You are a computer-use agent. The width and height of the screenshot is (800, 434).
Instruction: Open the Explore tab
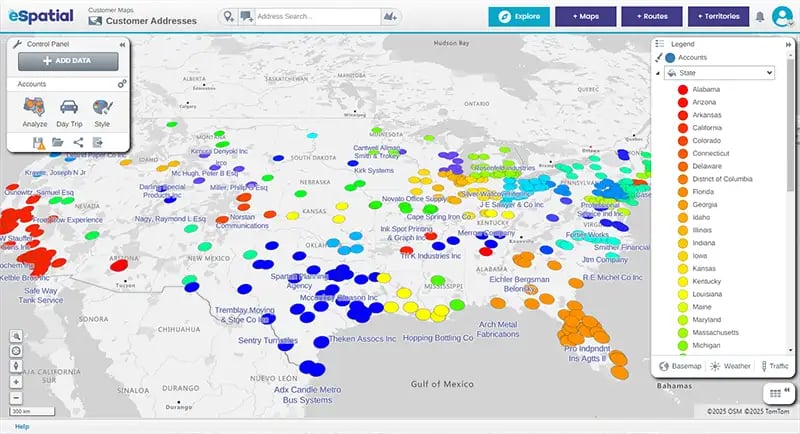pyautogui.click(x=519, y=16)
